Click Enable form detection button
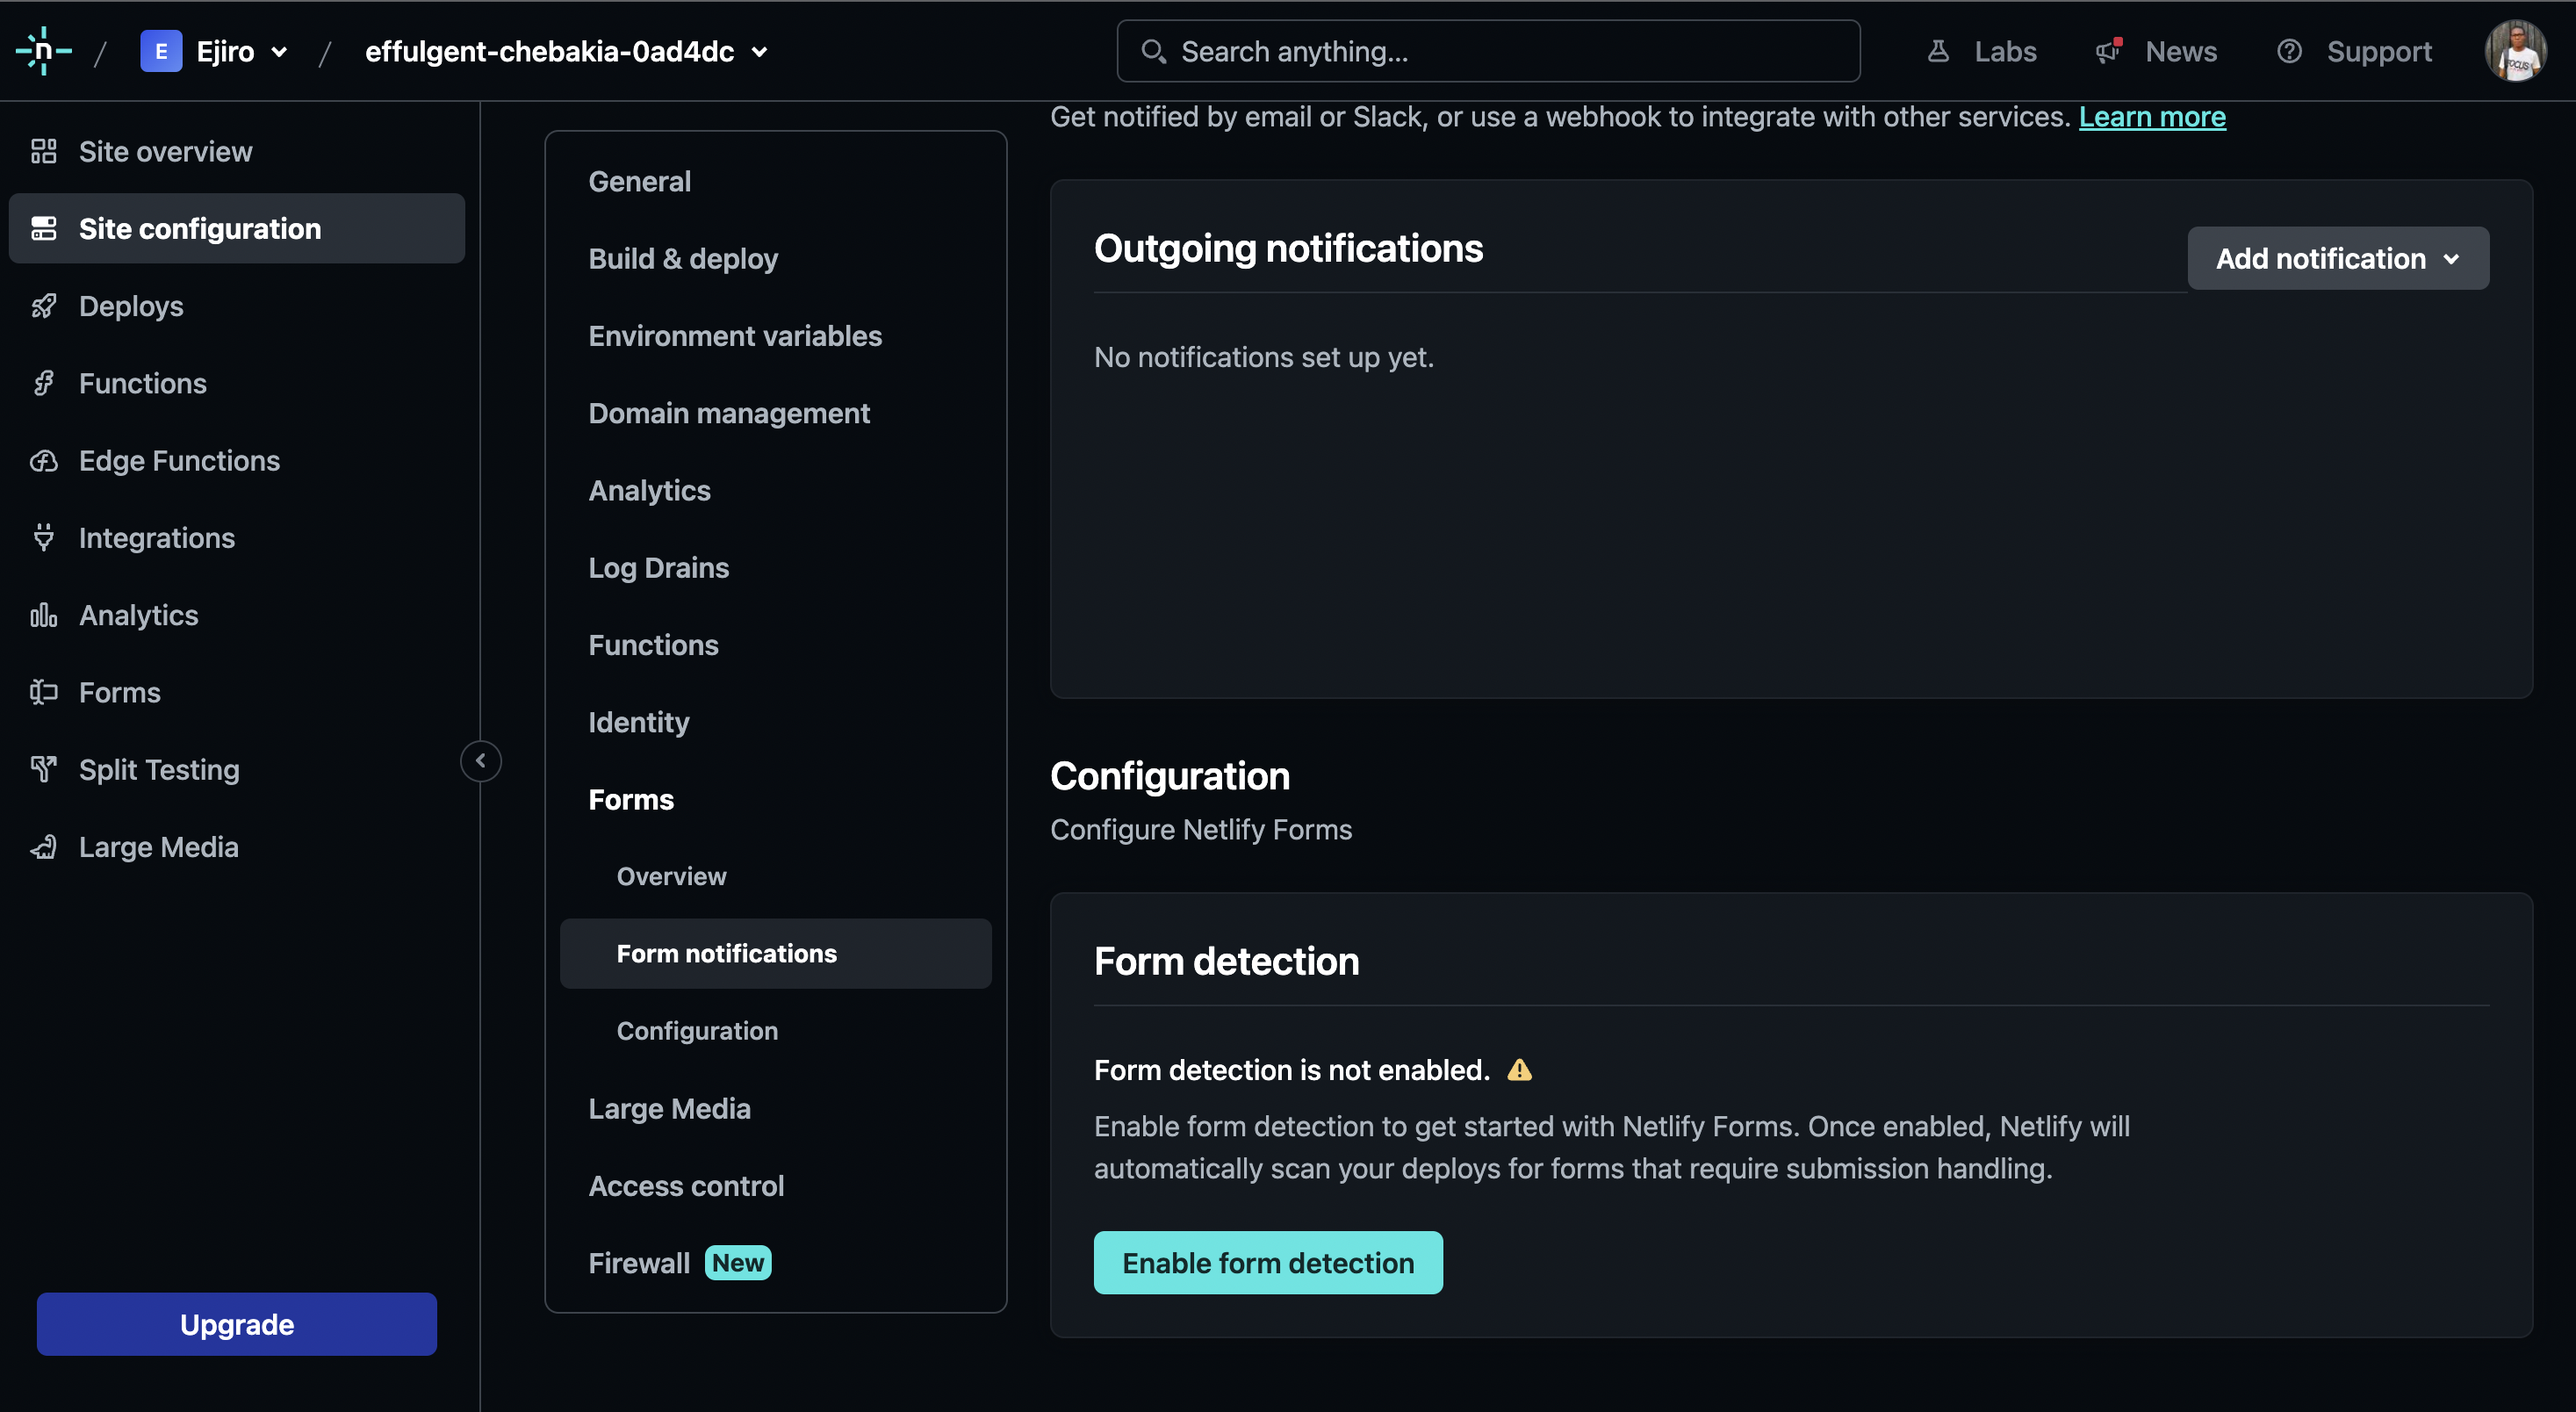The height and width of the screenshot is (1412, 2576). 1267,1263
